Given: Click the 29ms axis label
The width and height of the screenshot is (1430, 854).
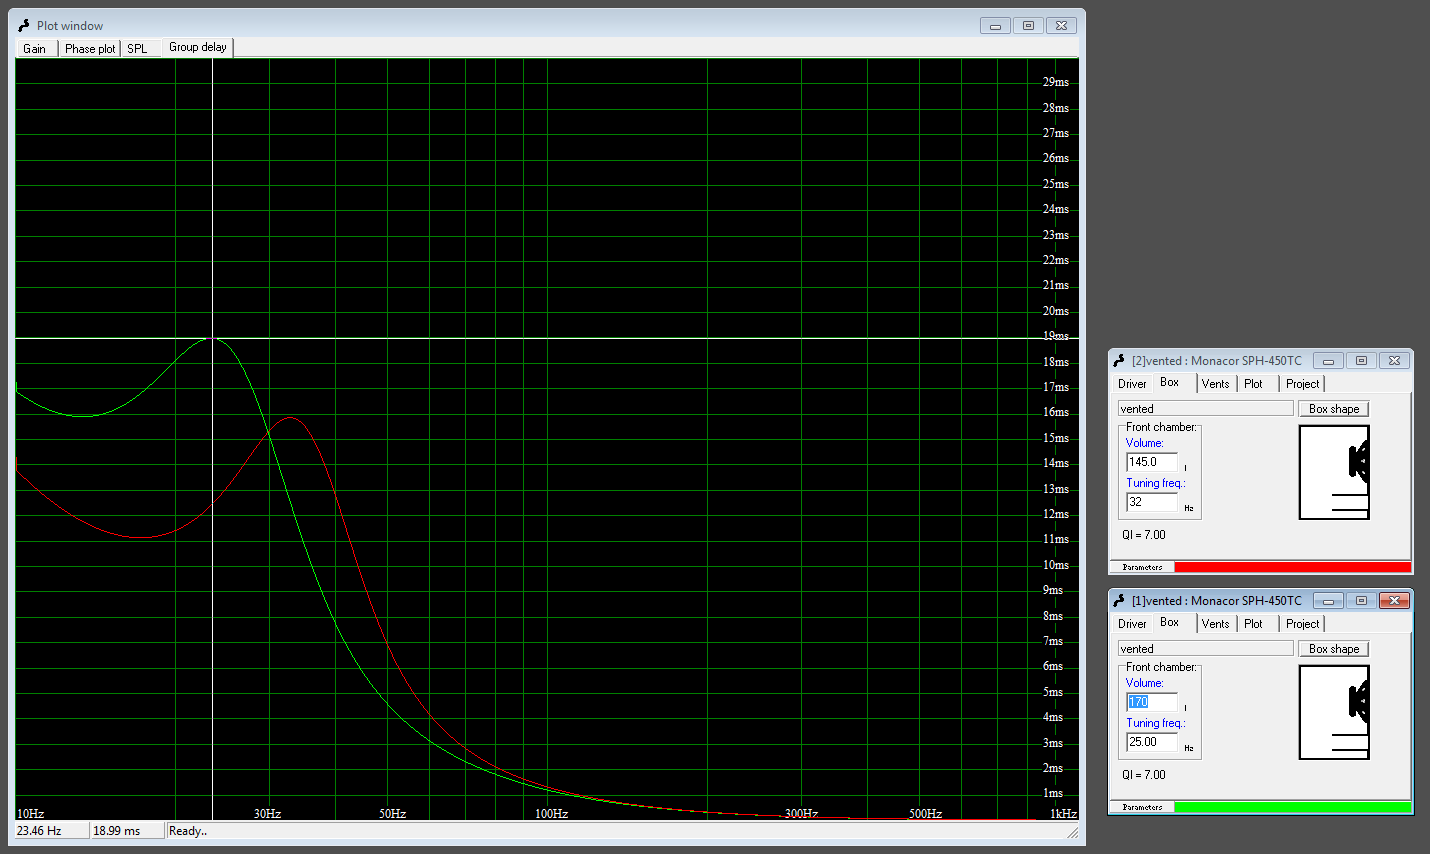Looking at the screenshot, I should click(x=1055, y=82).
